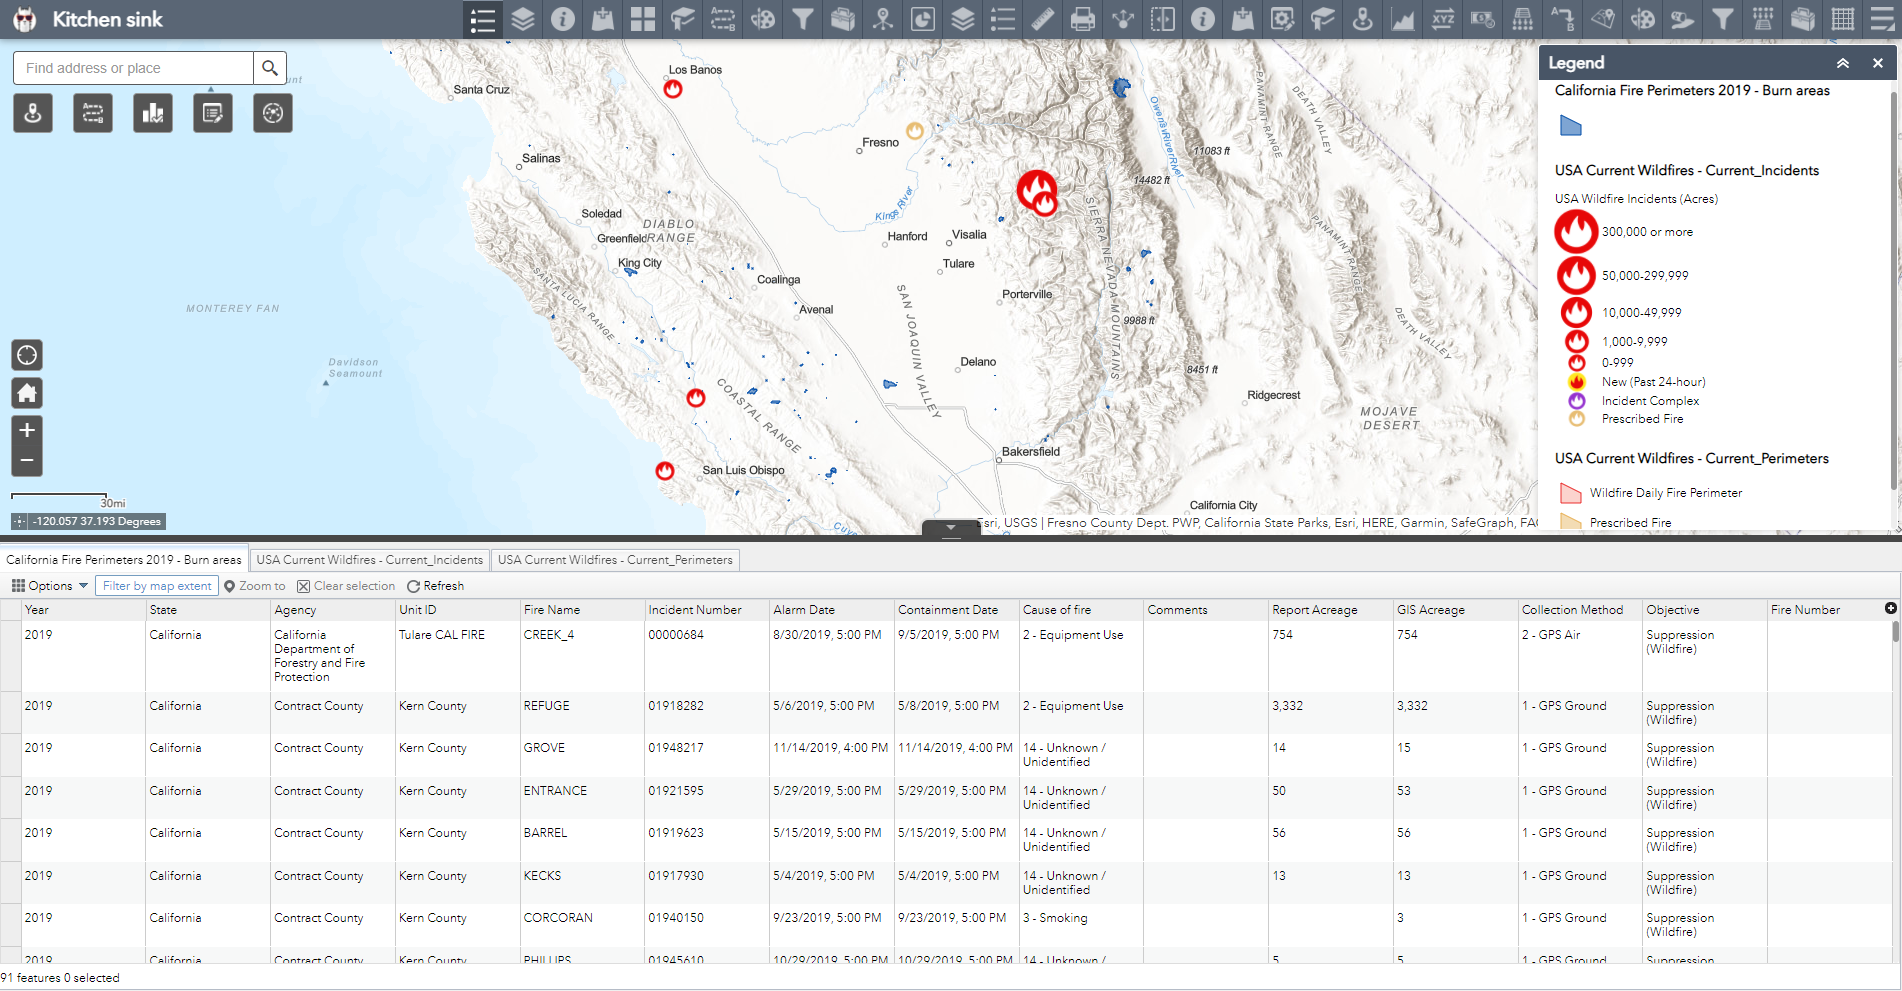Open the Directions widget with A-B icon
The height and width of the screenshot is (991, 1902).
pos(723,19)
